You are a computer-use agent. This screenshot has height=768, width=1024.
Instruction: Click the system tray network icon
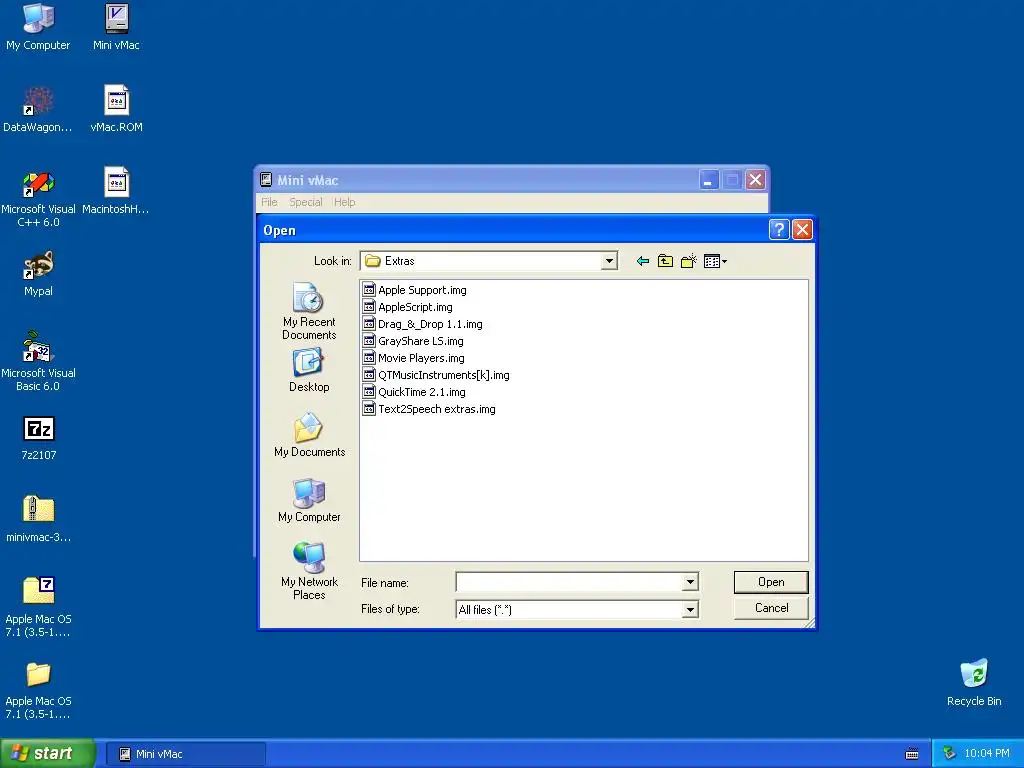(x=949, y=754)
